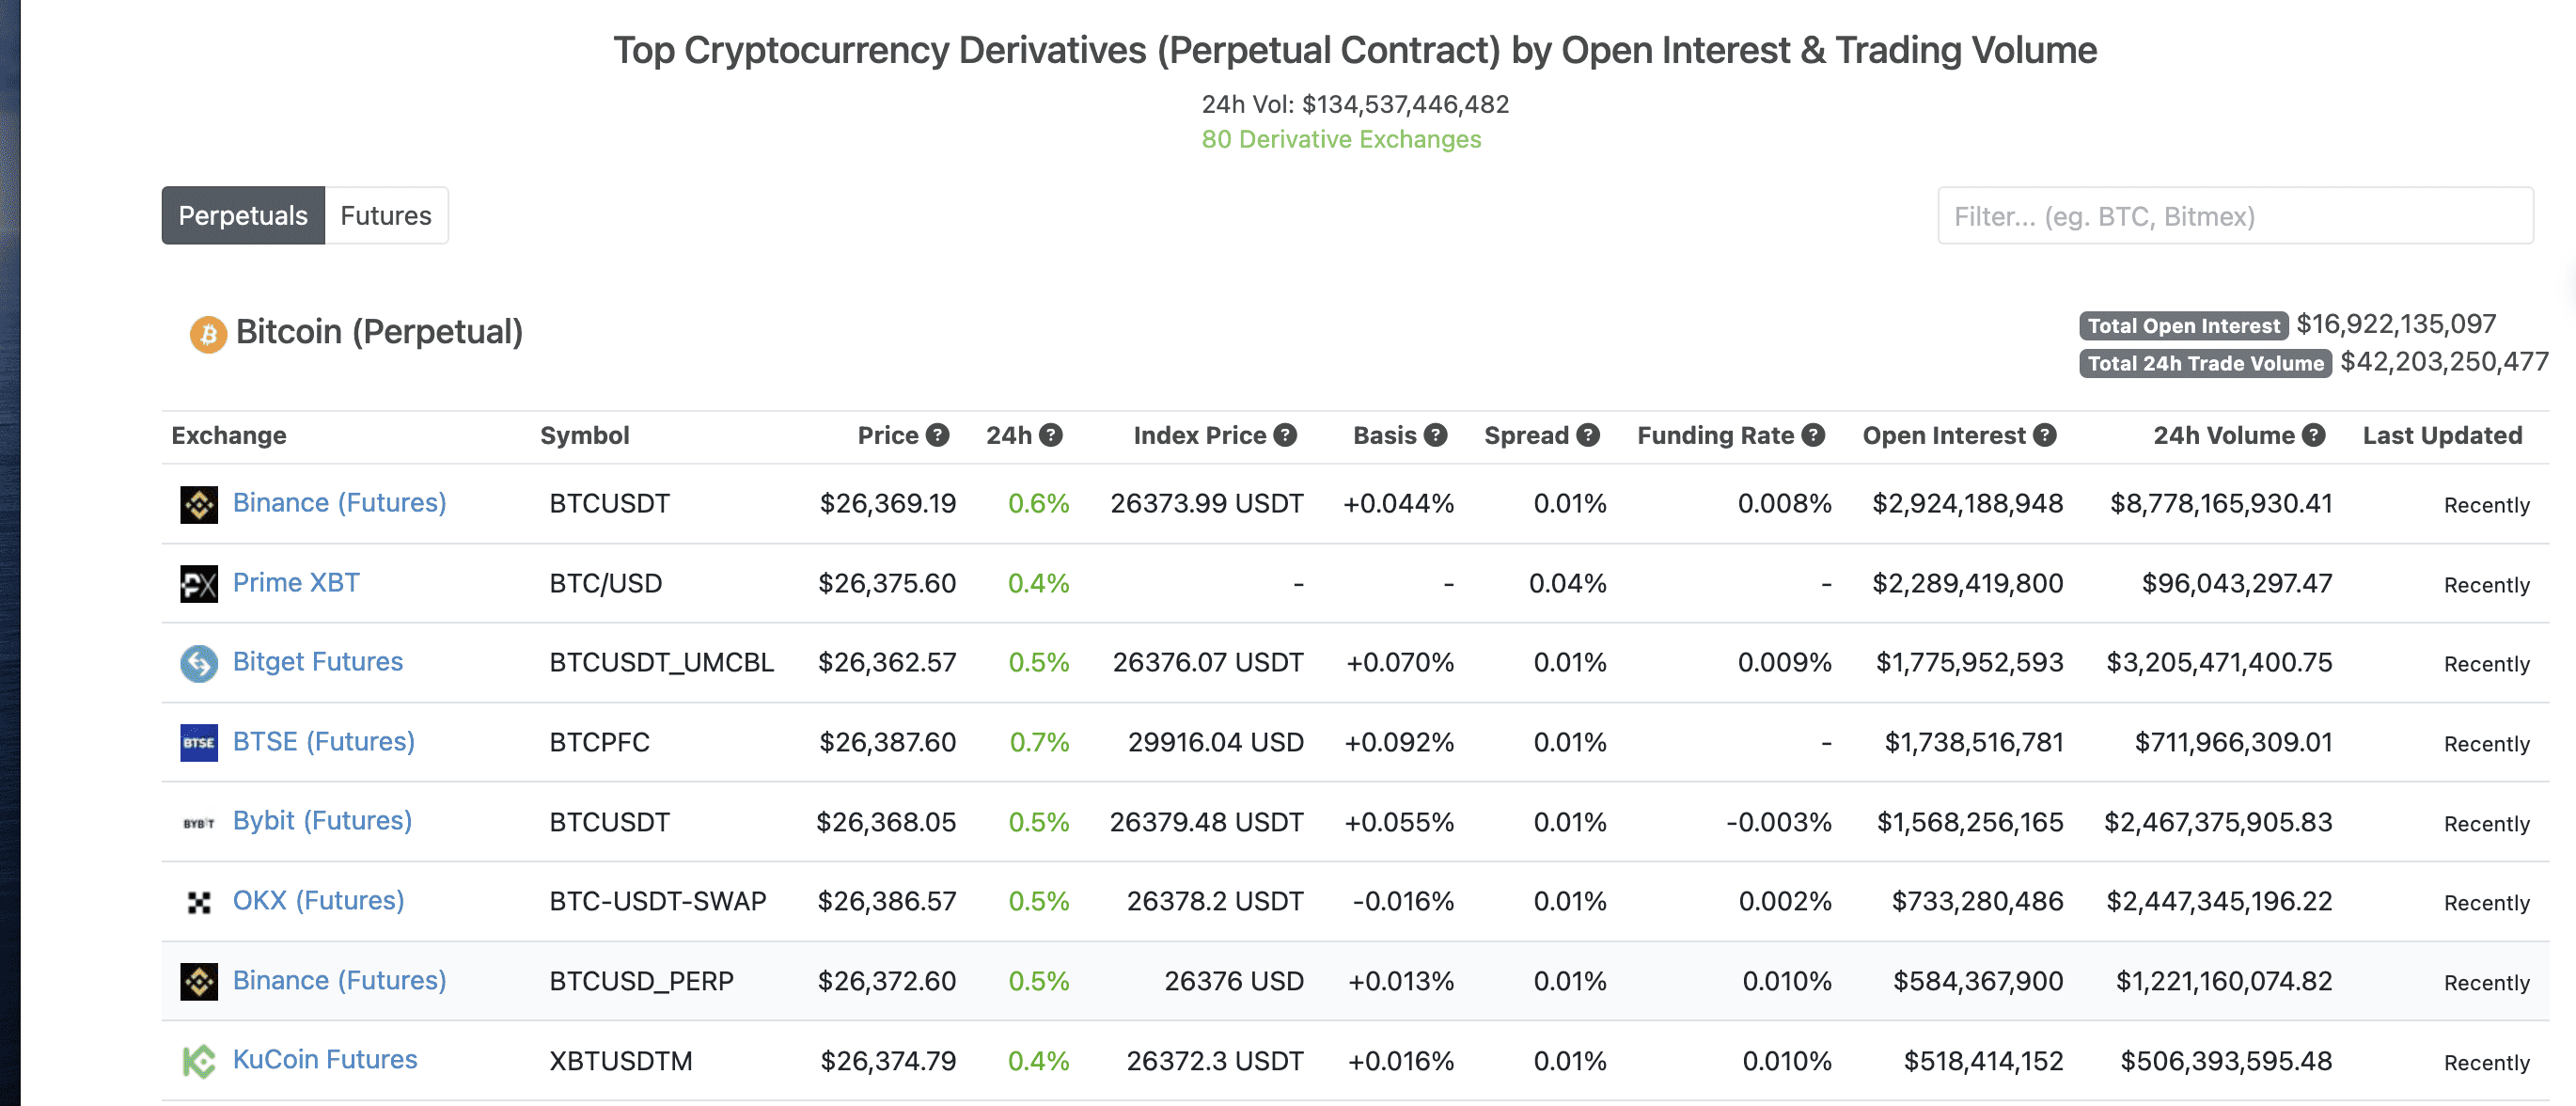Click the Open Interest help question mark
The height and width of the screenshot is (1106, 2576).
[x=2045, y=436]
